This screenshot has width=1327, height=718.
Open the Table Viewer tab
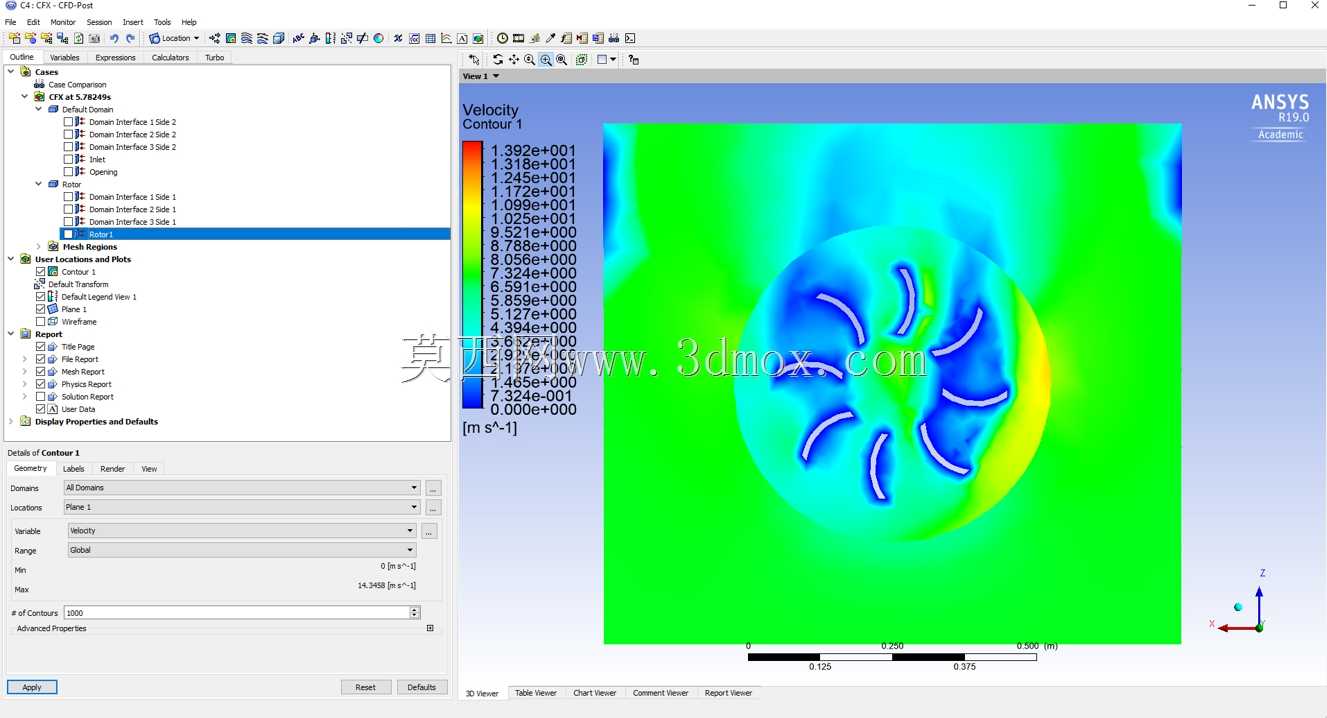click(536, 693)
